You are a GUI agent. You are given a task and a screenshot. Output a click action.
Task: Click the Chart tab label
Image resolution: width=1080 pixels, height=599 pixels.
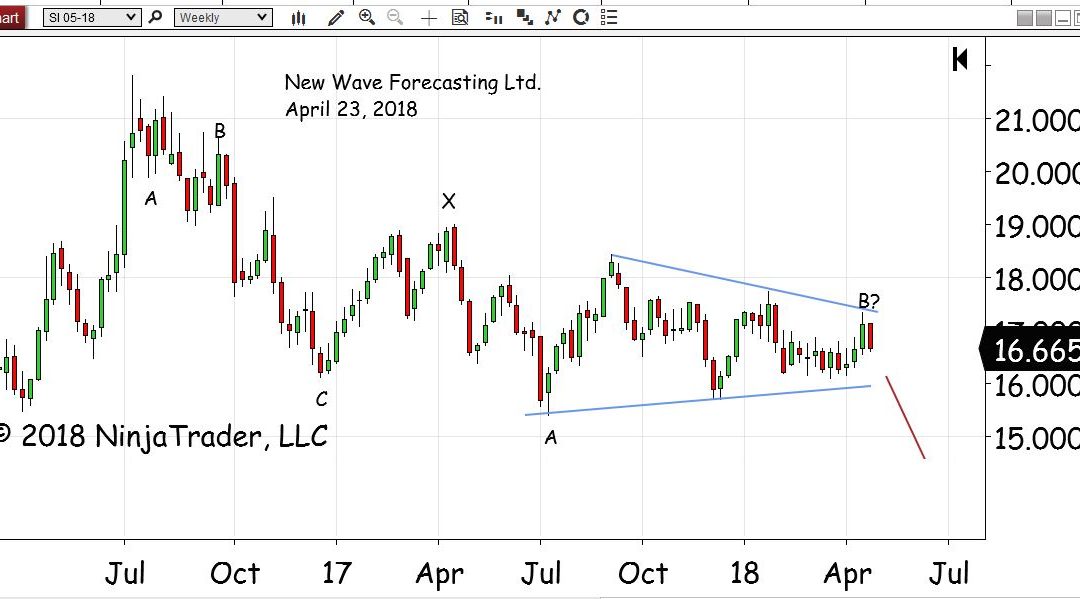tap(11, 17)
